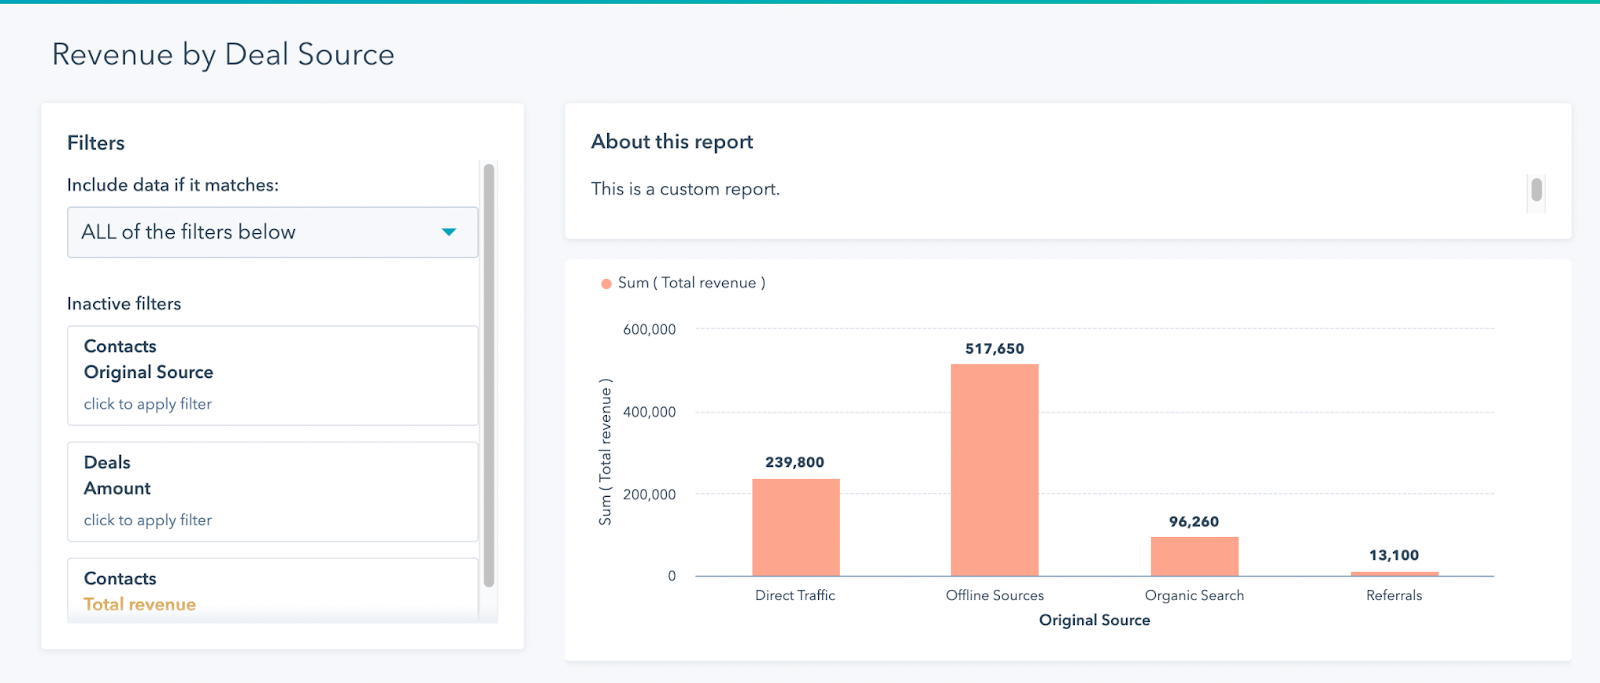Click the orange legend dot for Sum (Total revenue)

[605, 284]
